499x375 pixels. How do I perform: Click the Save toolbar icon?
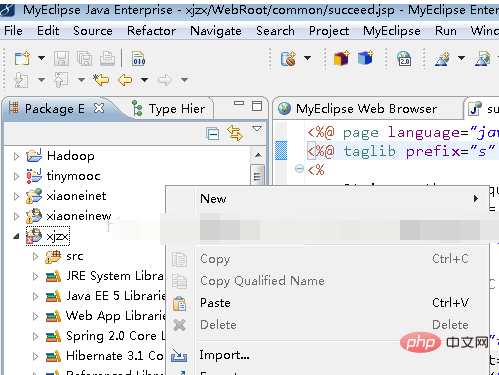(x=61, y=59)
